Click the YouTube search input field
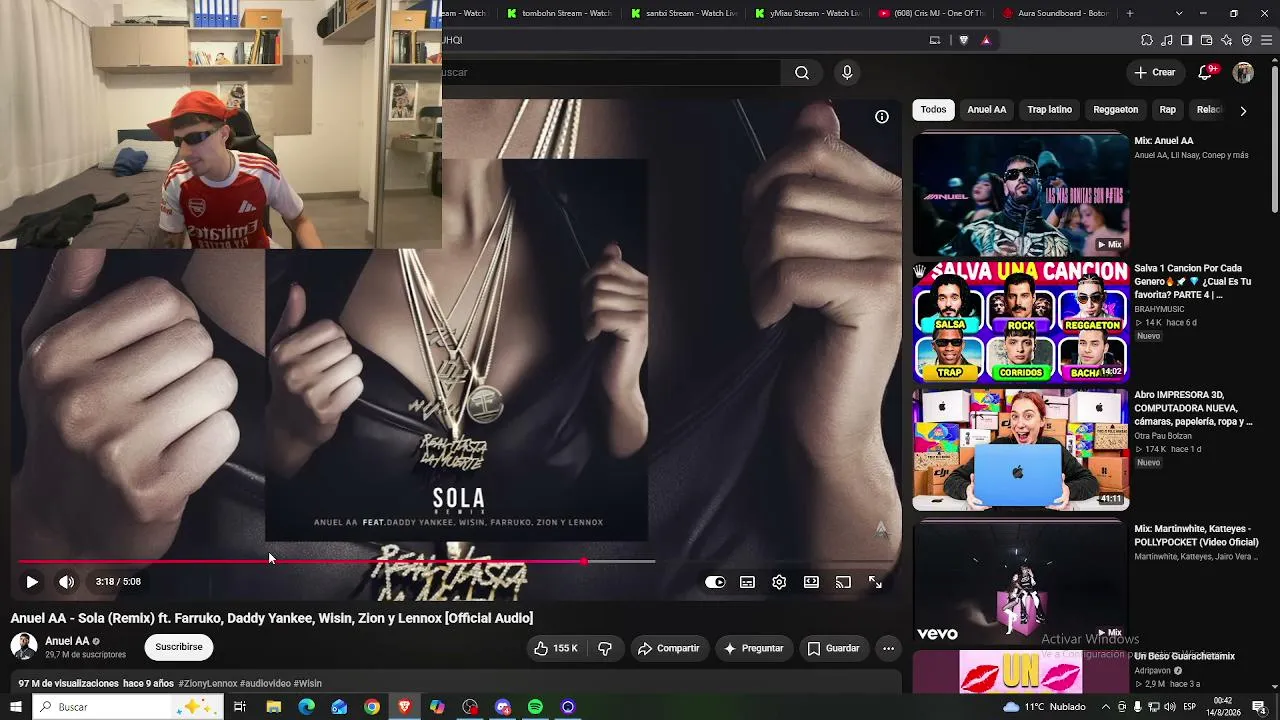This screenshot has height=720, width=1280. pos(611,72)
